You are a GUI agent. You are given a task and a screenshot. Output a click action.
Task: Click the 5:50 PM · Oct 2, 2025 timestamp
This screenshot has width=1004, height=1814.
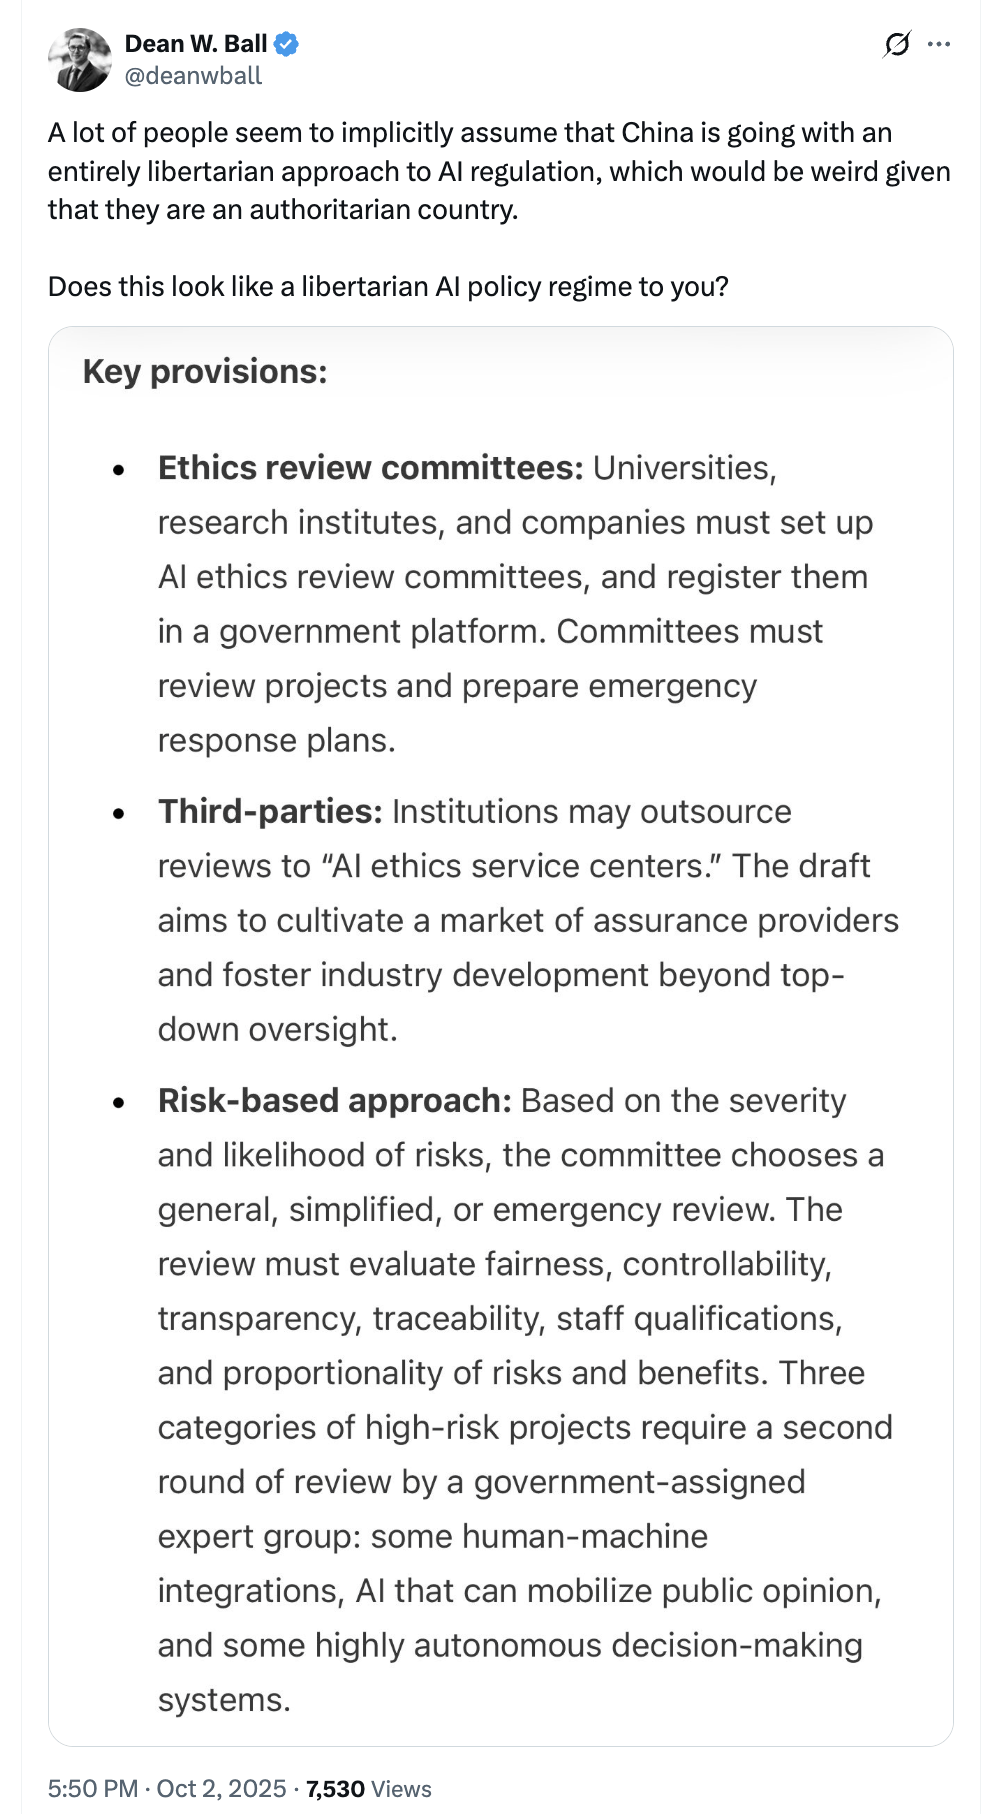[167, 1788]
